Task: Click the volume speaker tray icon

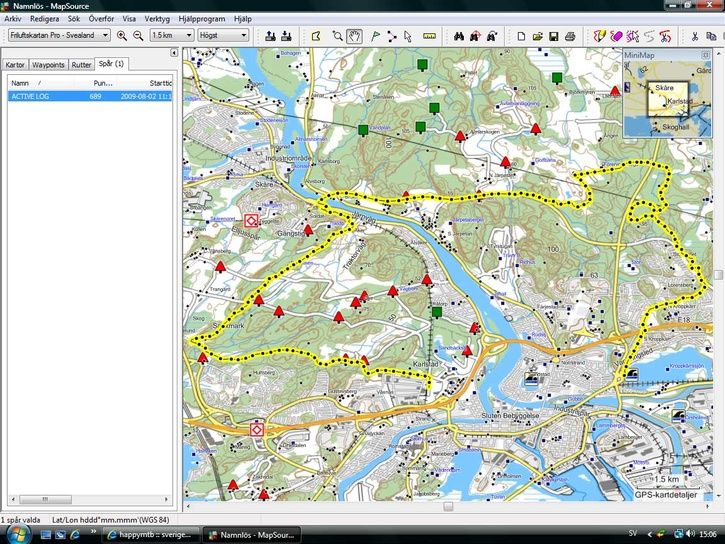Action: (x=691, y=534)
